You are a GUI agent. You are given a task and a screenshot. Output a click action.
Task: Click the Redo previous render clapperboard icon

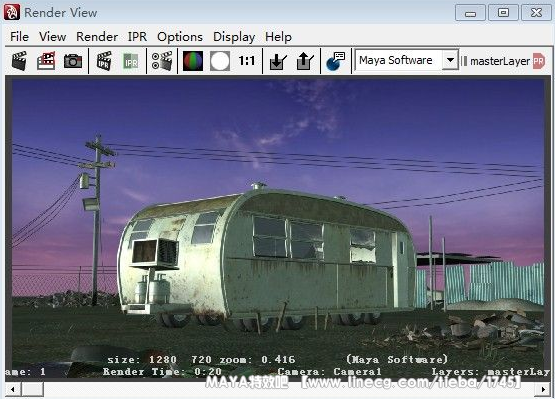(19, 61)
